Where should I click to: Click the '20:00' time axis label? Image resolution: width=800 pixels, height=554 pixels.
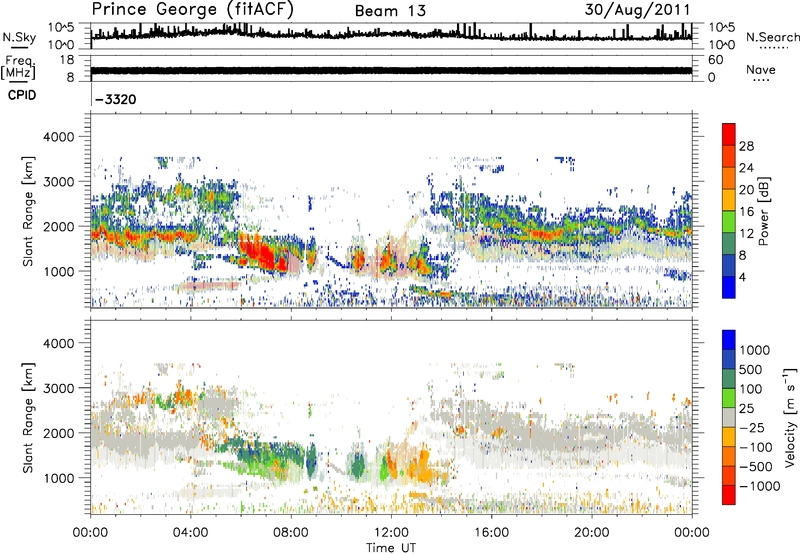pos(591,533)
